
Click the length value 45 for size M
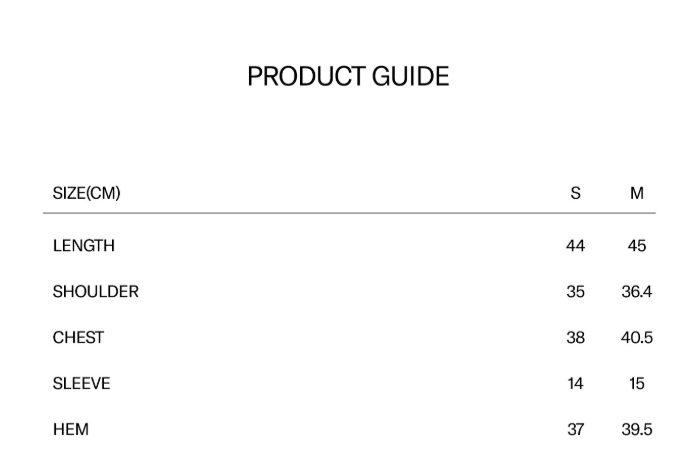pyautogui.click(x=637, y=246)
